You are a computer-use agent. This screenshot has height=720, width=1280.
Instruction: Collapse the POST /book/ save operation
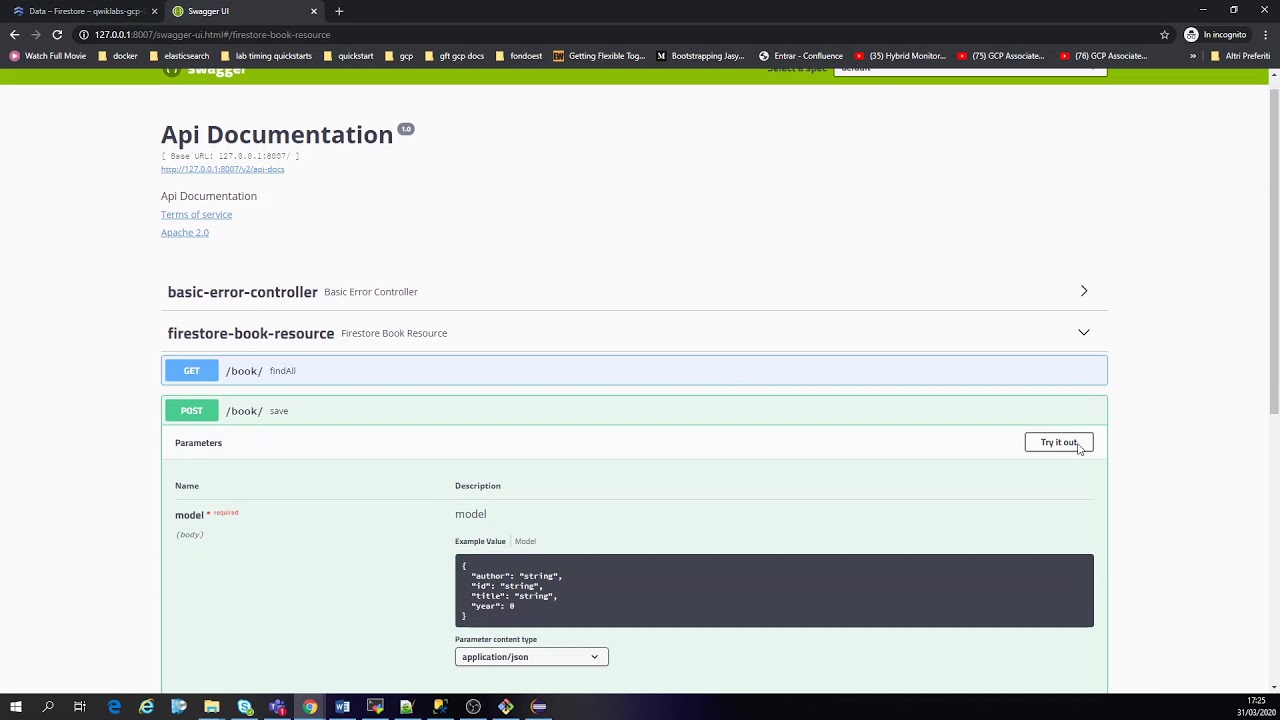(x=634, y=411)
